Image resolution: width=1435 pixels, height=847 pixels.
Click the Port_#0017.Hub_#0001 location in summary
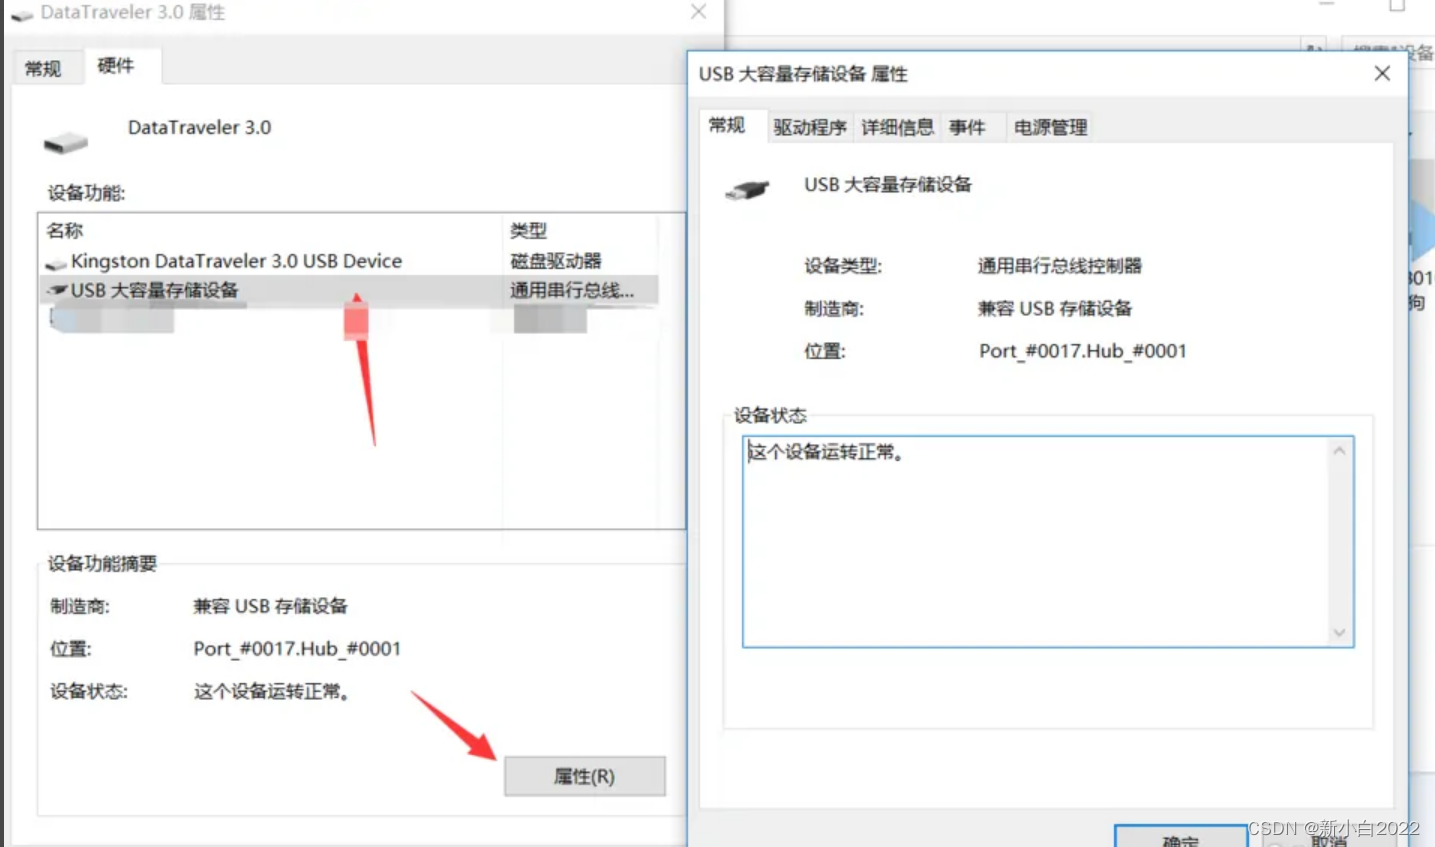point(297,649)
